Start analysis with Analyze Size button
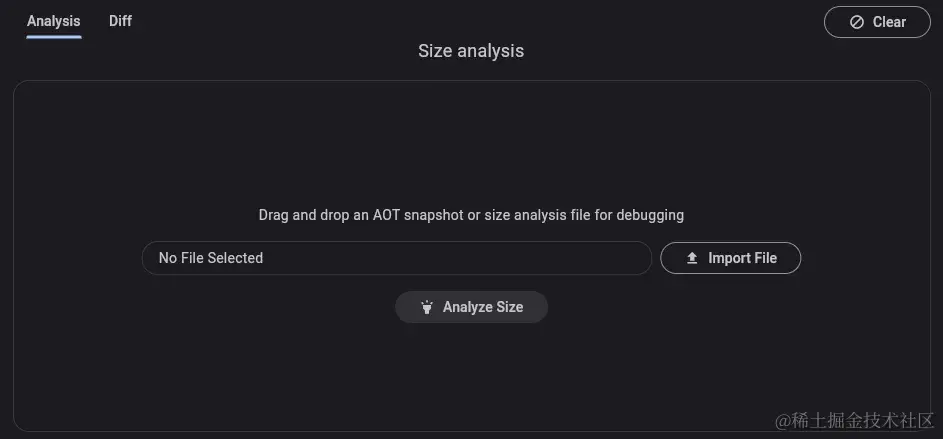Image resolution: width=943 pixels, height=439 pixels. click(471, 307)
